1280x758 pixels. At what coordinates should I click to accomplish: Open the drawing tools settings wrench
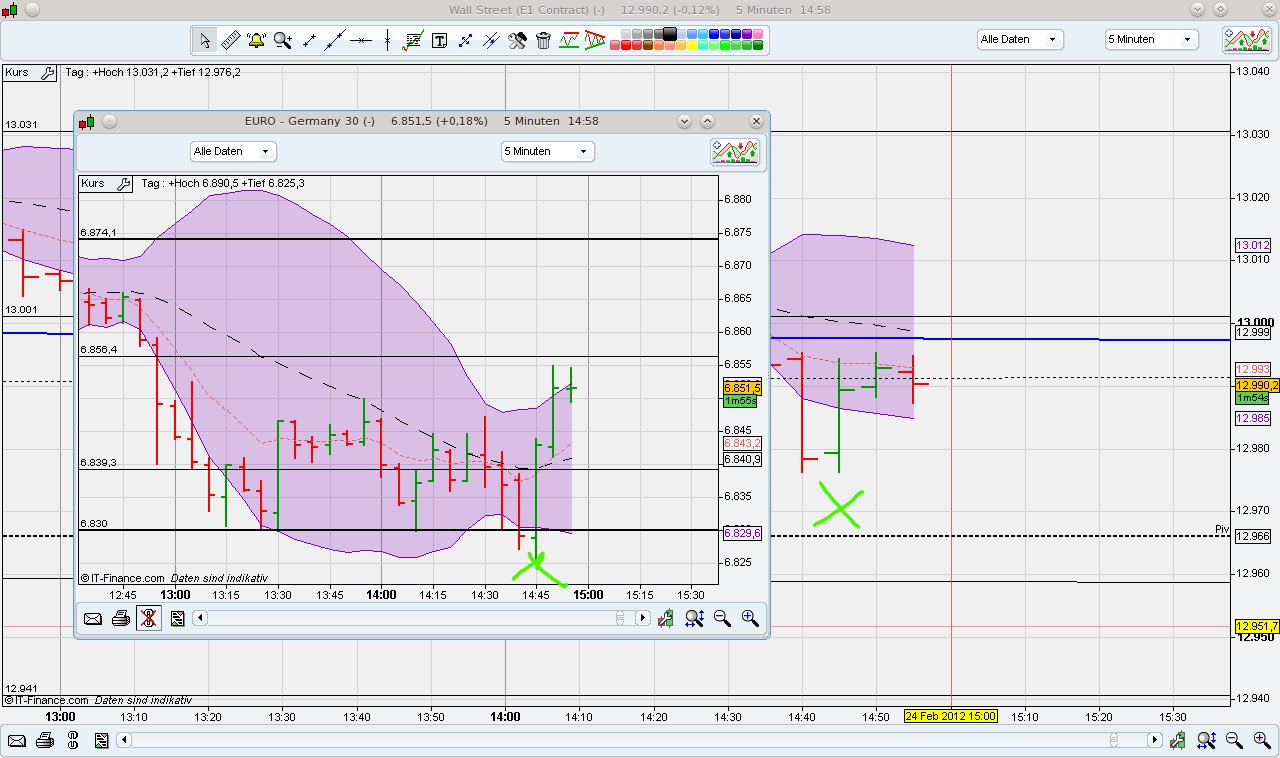(x=517, y=40)
